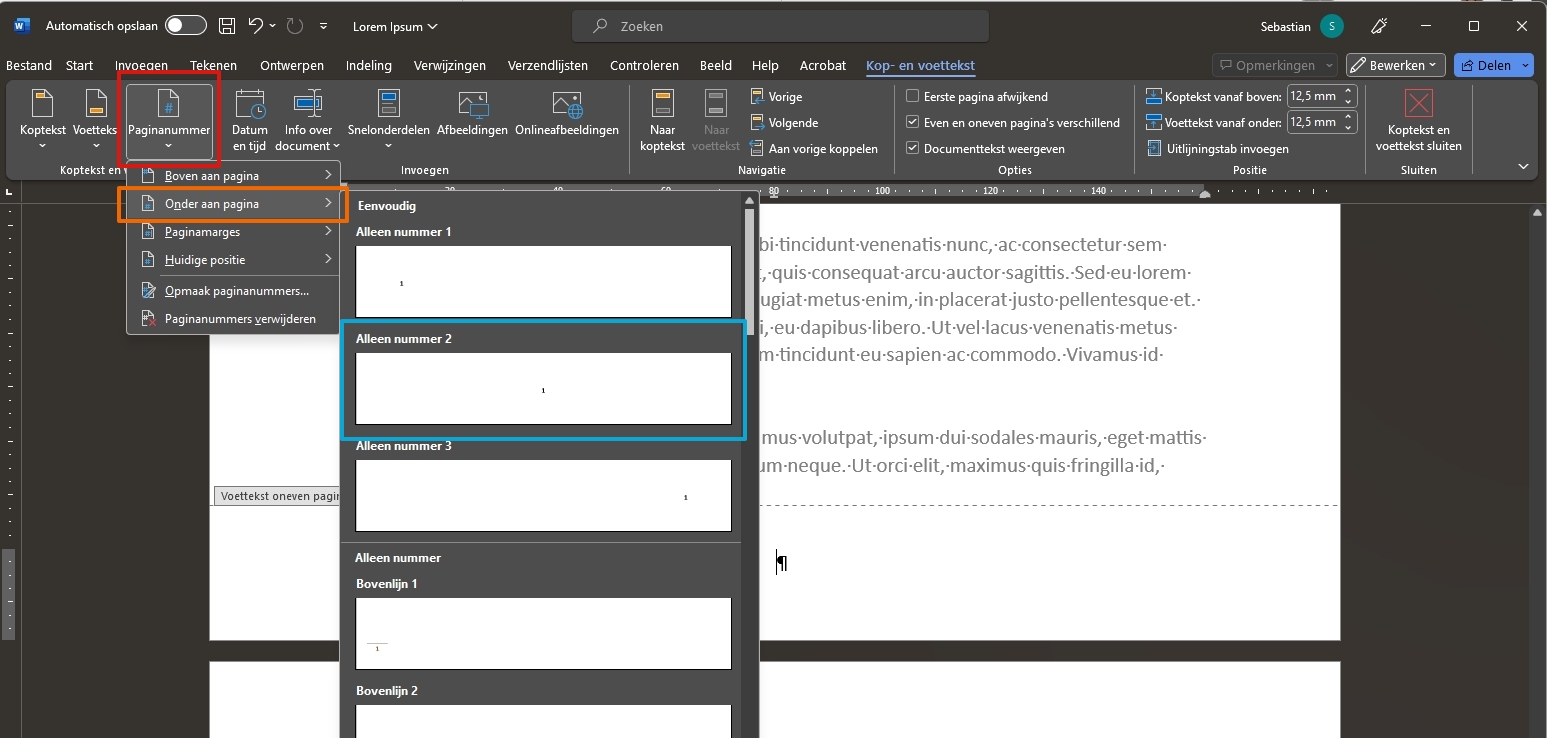Switch to the Controleren tab
The width and height of the screenshot is (1547, 738).
click(x=644, y=66)
